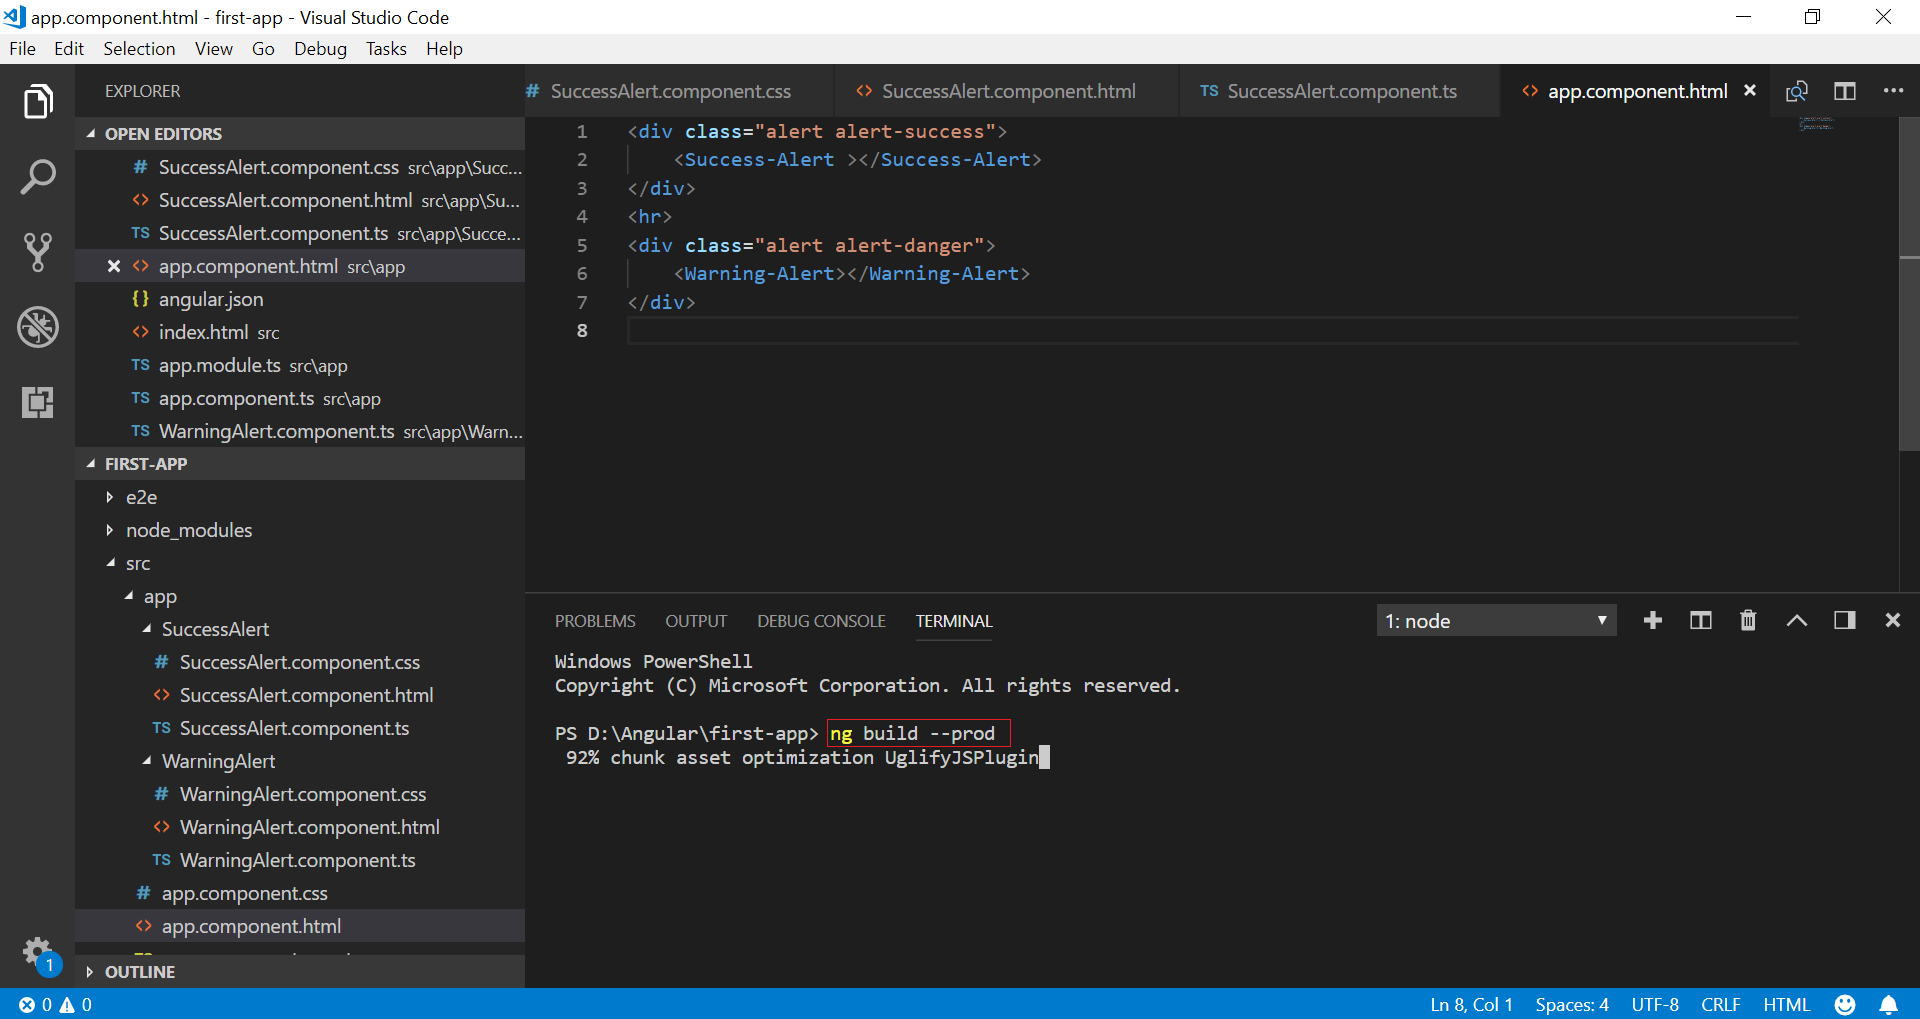Change the HTML language mode

pos(1786,1004)
